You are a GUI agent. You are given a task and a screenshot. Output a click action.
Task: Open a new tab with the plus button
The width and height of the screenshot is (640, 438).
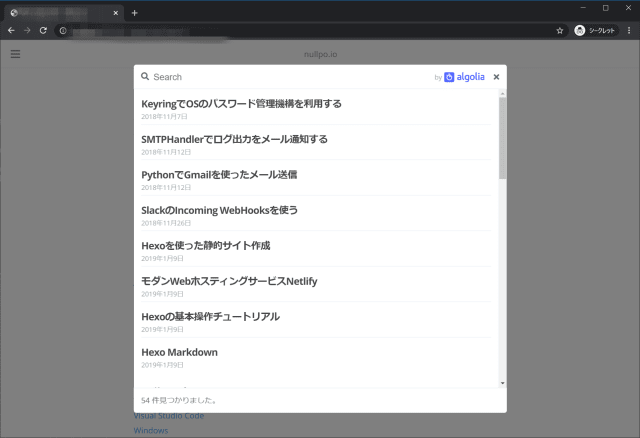coord(134,13)
